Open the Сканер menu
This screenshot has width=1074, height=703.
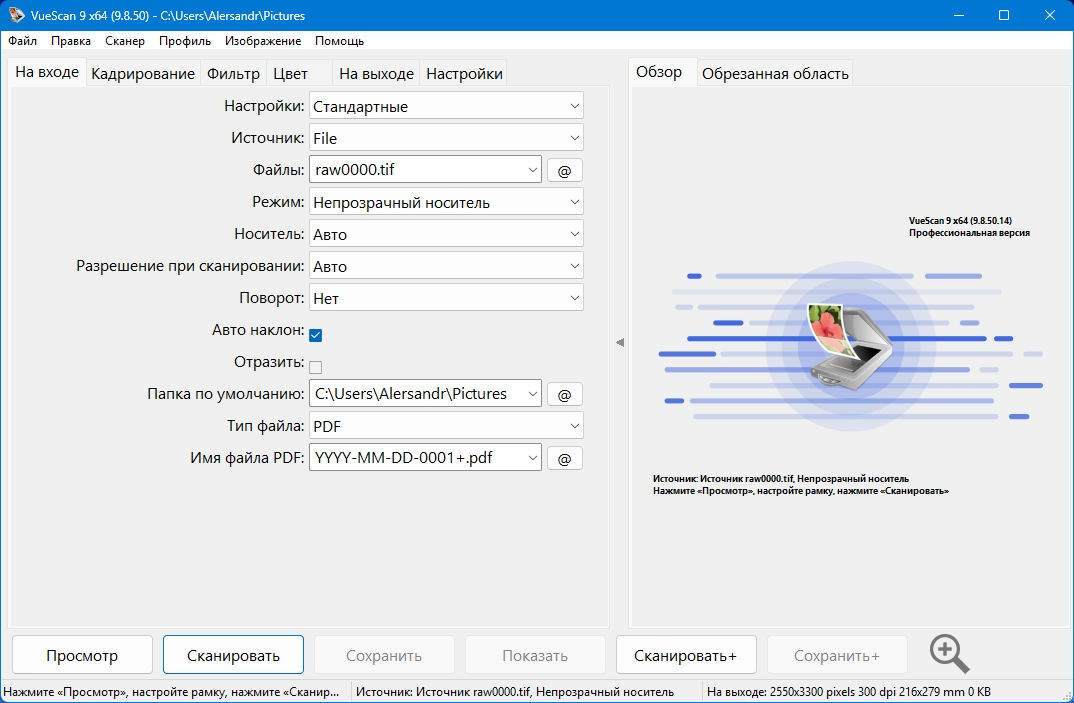(x=125, y=41)
